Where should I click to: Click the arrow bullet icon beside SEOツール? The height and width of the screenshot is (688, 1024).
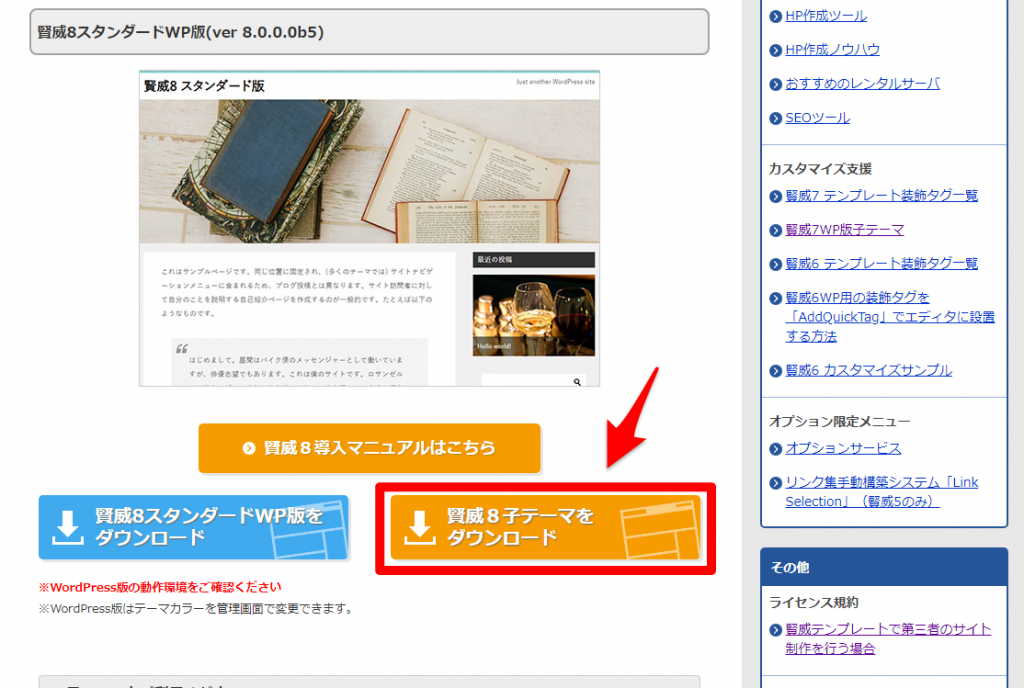pos(776,118)
